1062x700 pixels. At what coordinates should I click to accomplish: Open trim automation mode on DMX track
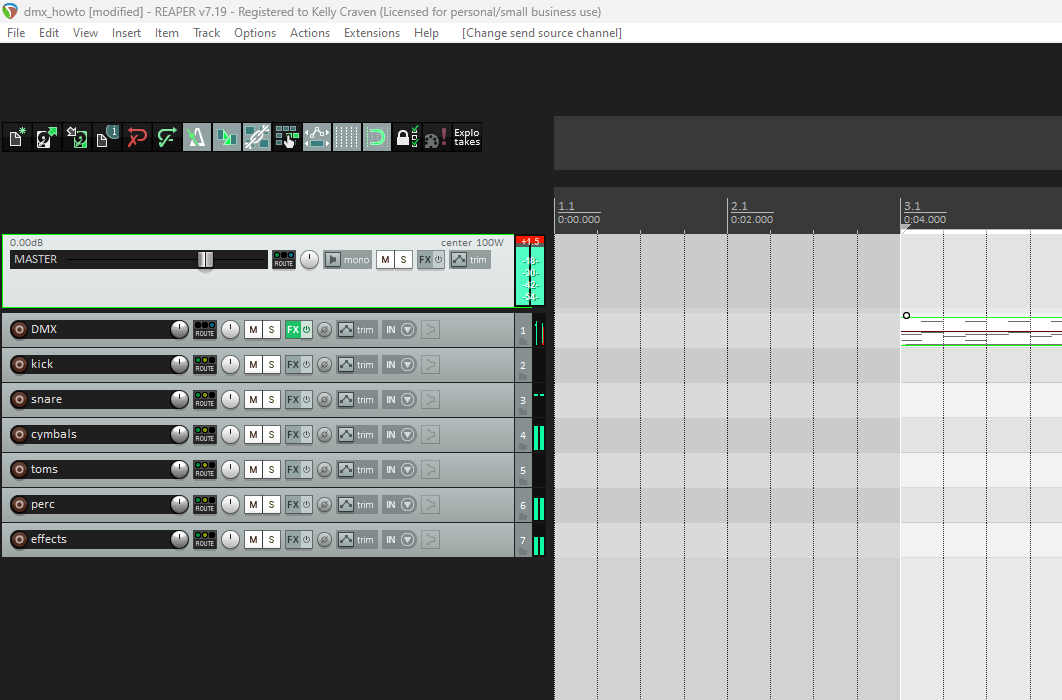click(x=365, y=330)
